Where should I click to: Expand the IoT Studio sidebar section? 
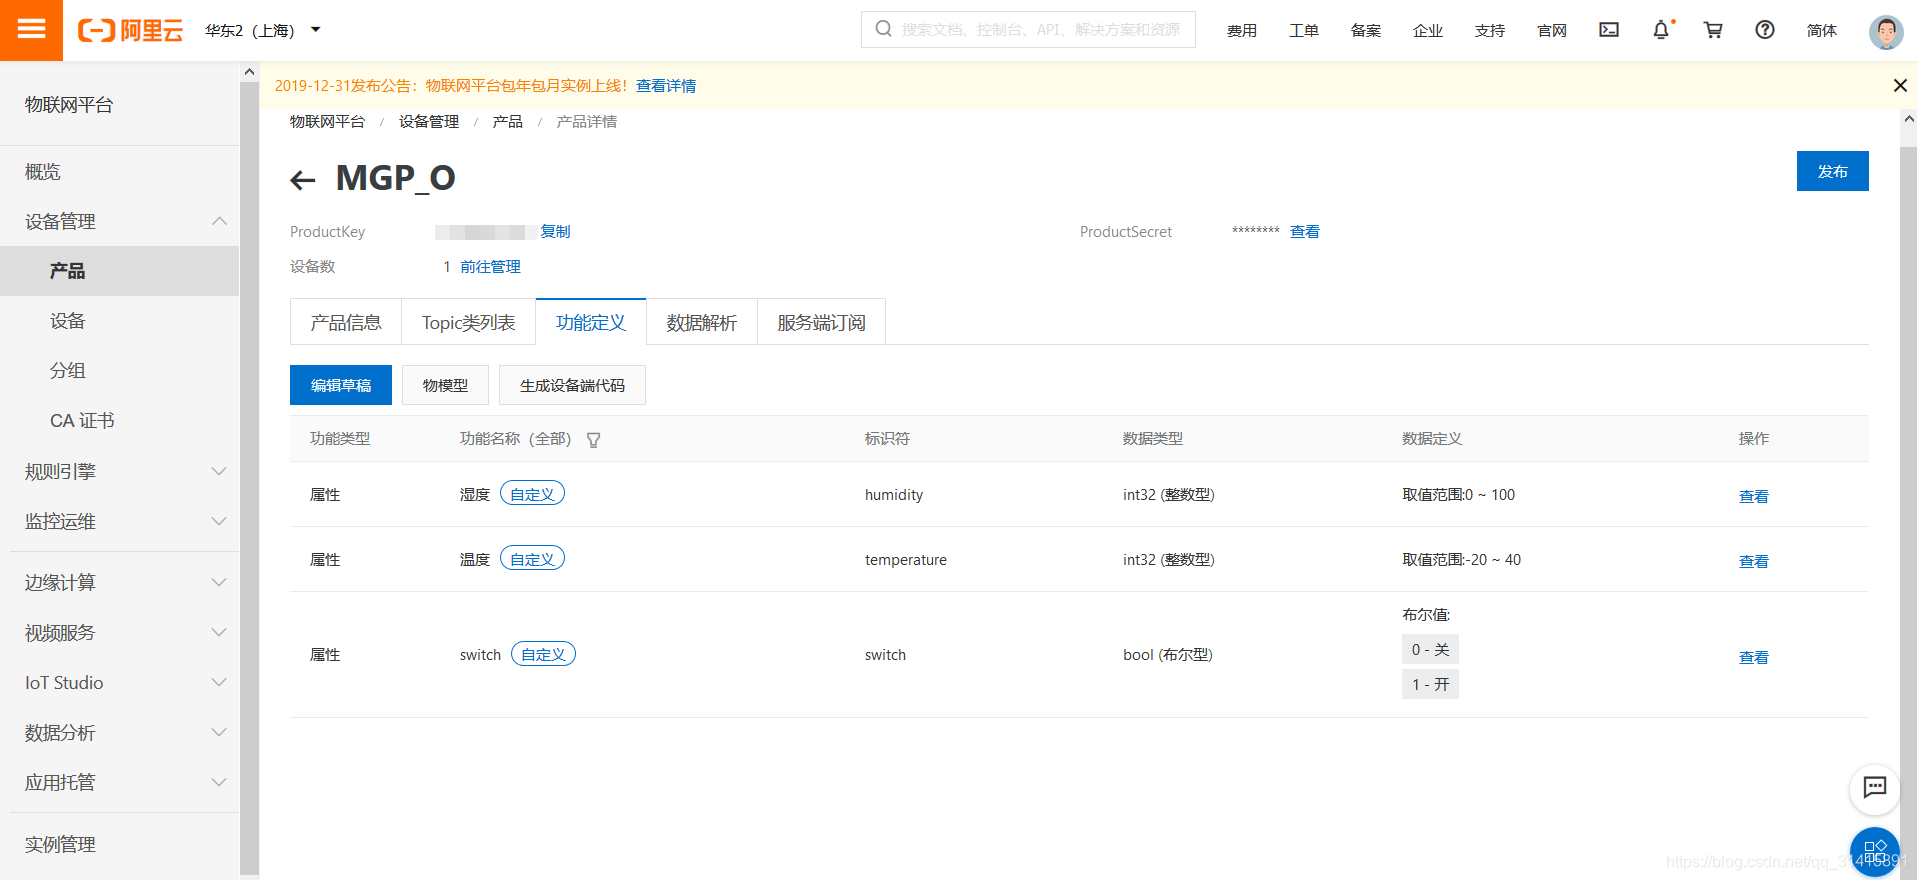(x=219, y=682)
